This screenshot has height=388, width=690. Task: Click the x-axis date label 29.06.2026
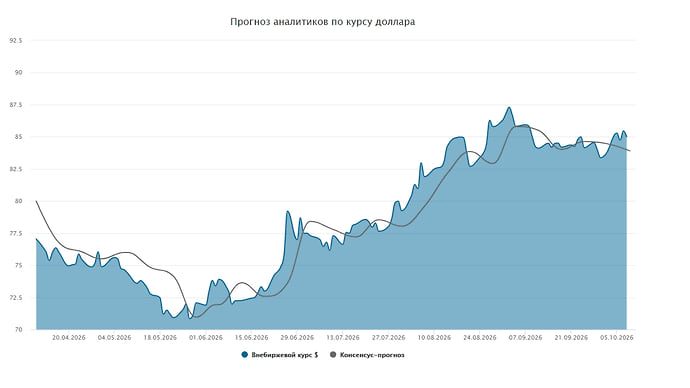pyautogui.click(x=297, y=337)
